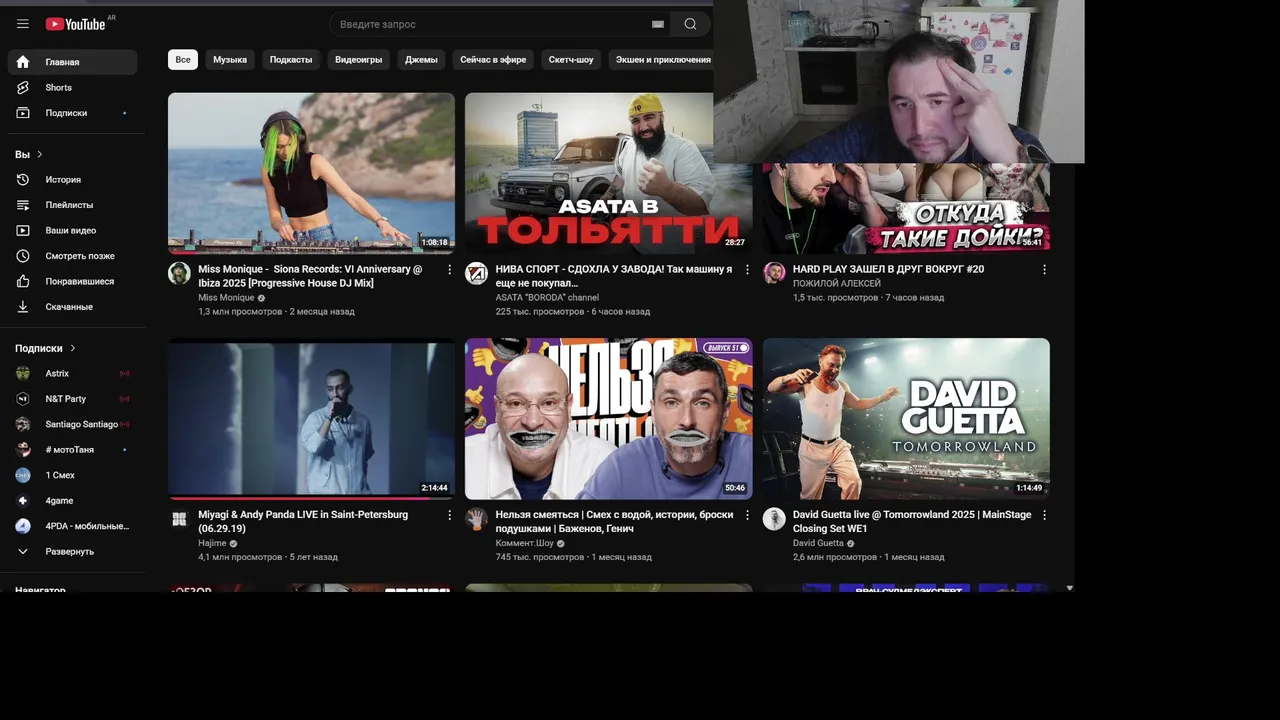Open the # мотоТаня subscription

coord(72,450)
